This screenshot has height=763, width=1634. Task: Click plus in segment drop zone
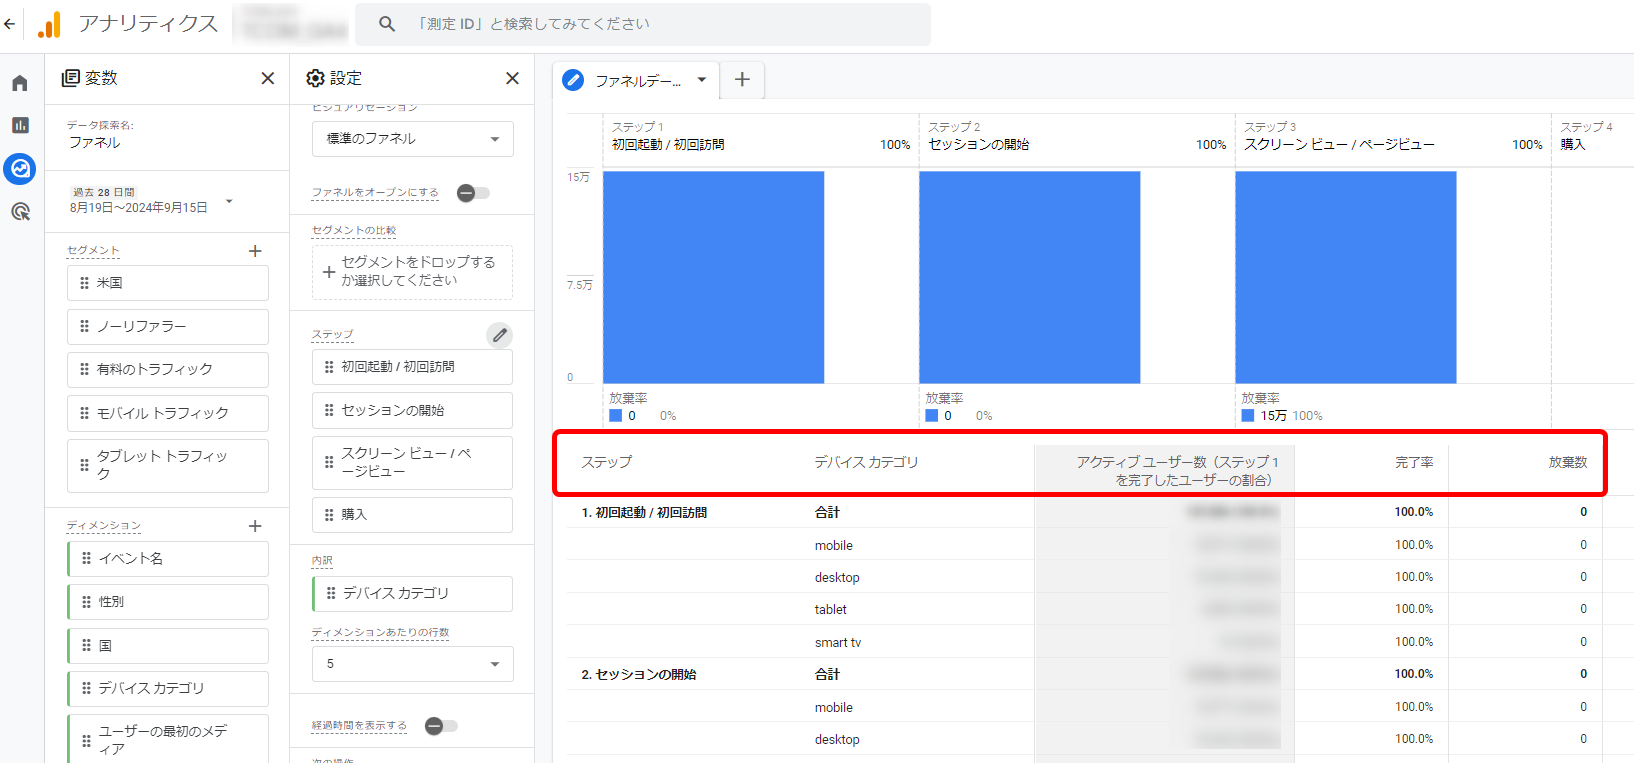pos(329,272)
